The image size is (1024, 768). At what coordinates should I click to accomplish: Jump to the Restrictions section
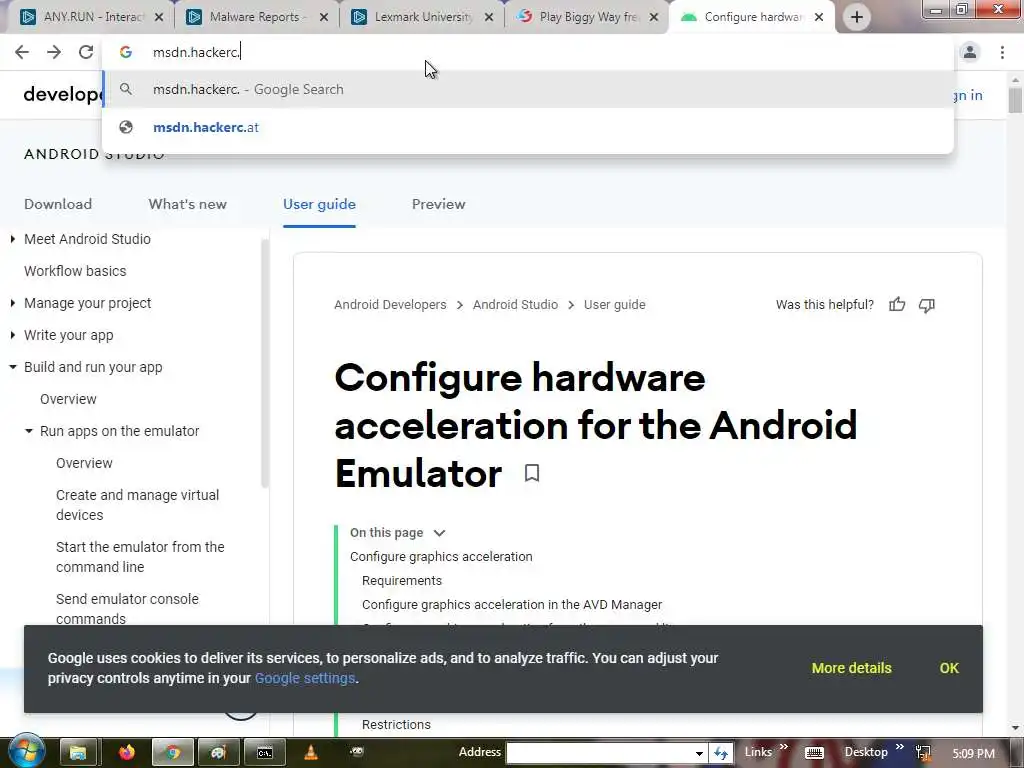coord(396,724)
